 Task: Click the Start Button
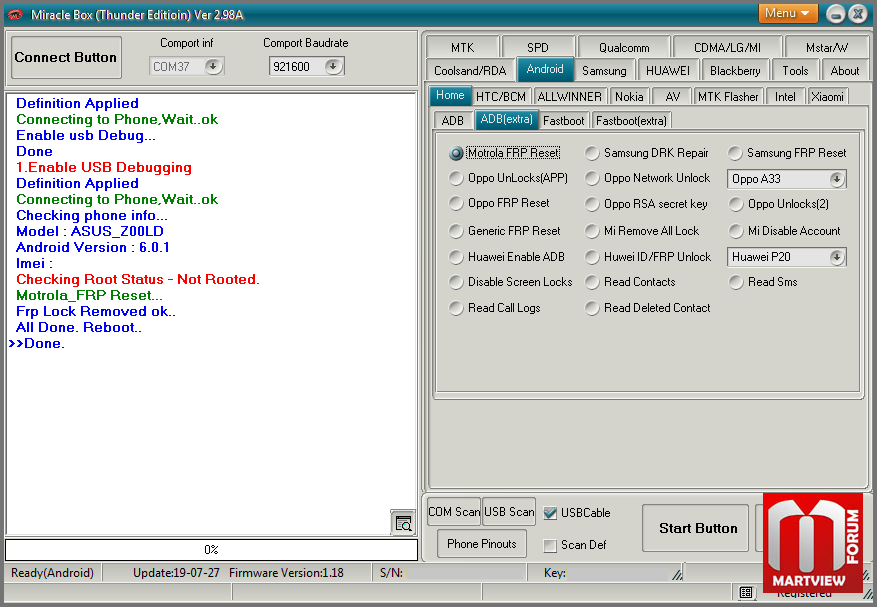click(x=698, y=528)
